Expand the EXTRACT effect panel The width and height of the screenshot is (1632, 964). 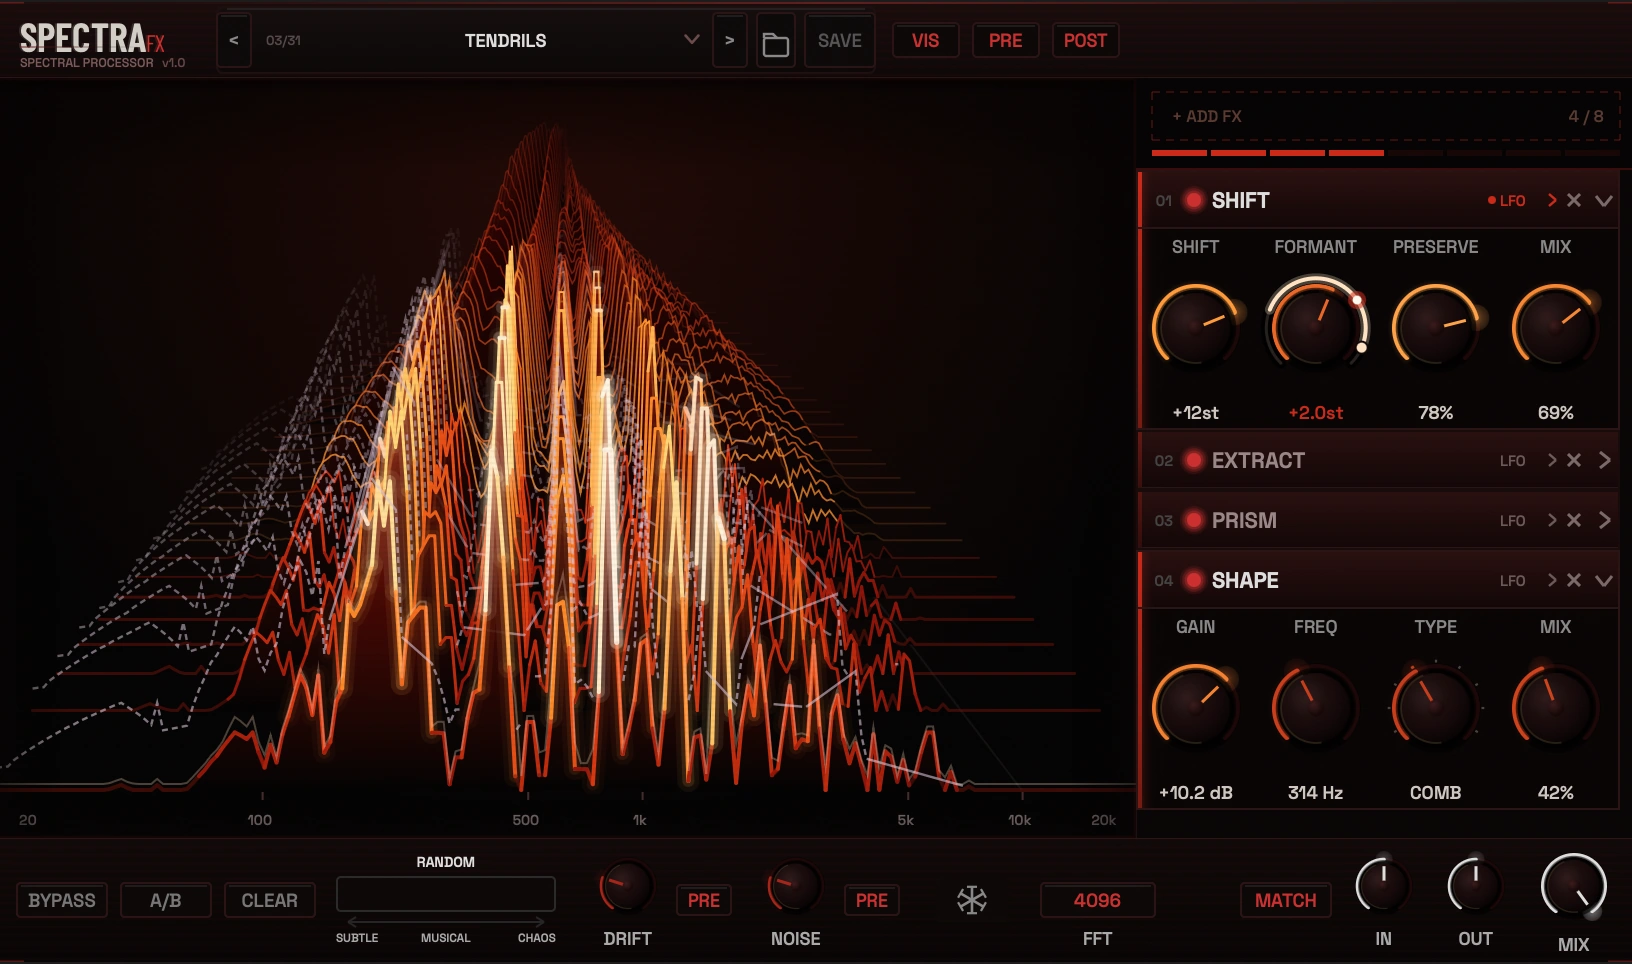point(1605,460)
